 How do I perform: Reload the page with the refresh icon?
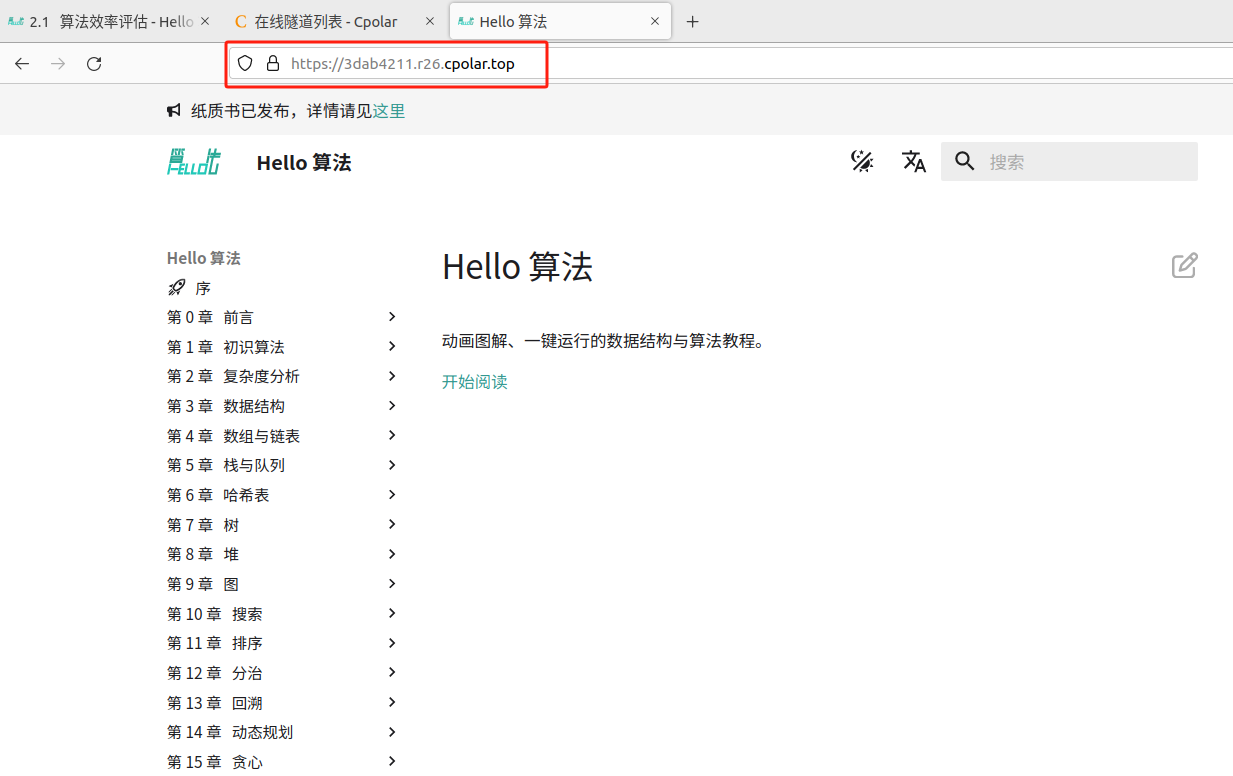click(94, 64)
